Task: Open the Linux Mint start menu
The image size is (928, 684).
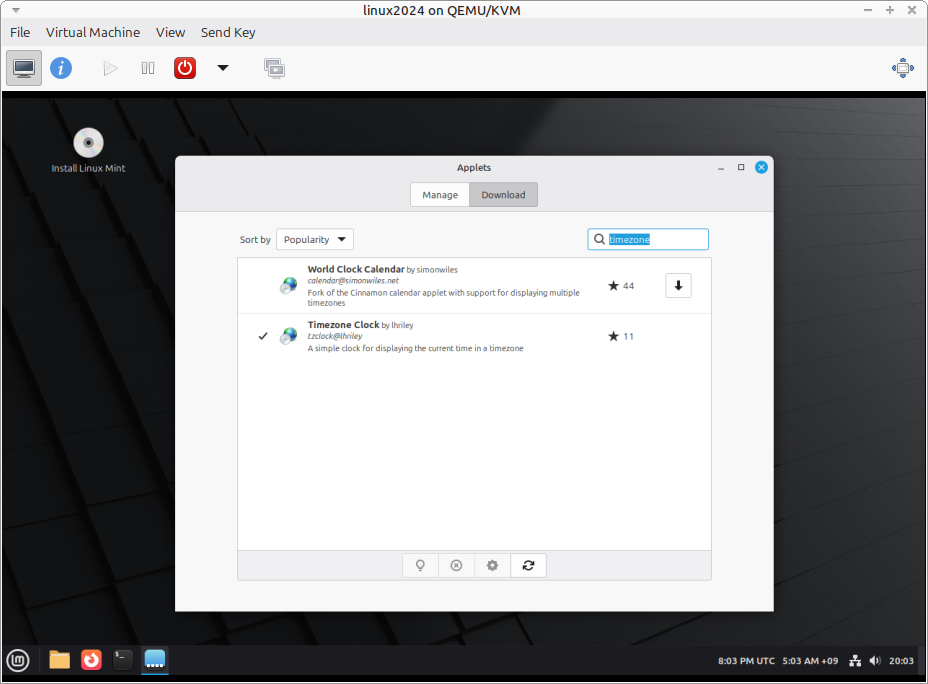Action: 18,660
